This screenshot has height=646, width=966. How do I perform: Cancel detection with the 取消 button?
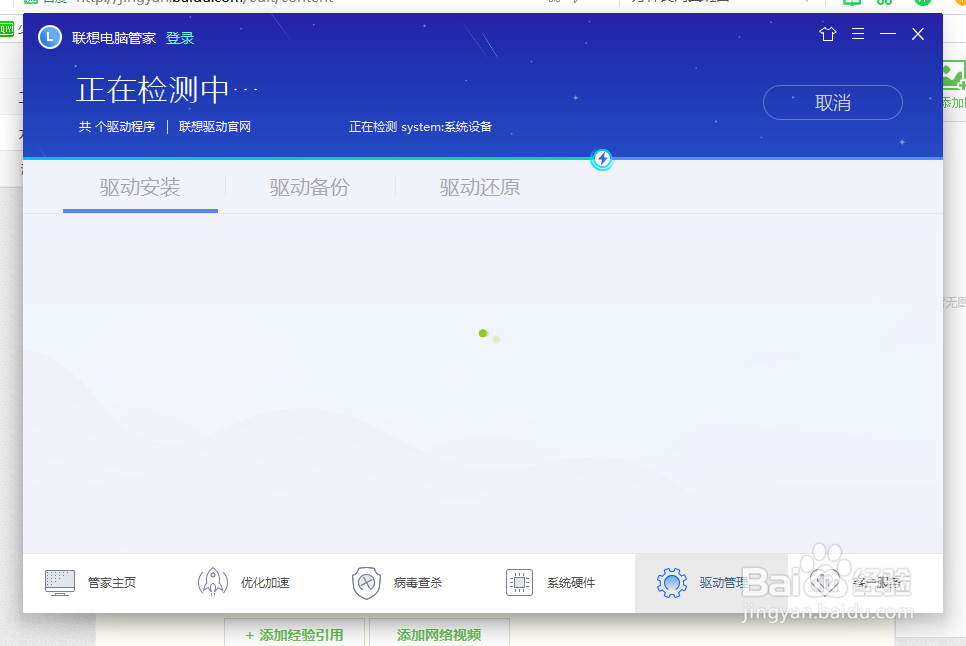click(833, 102)
